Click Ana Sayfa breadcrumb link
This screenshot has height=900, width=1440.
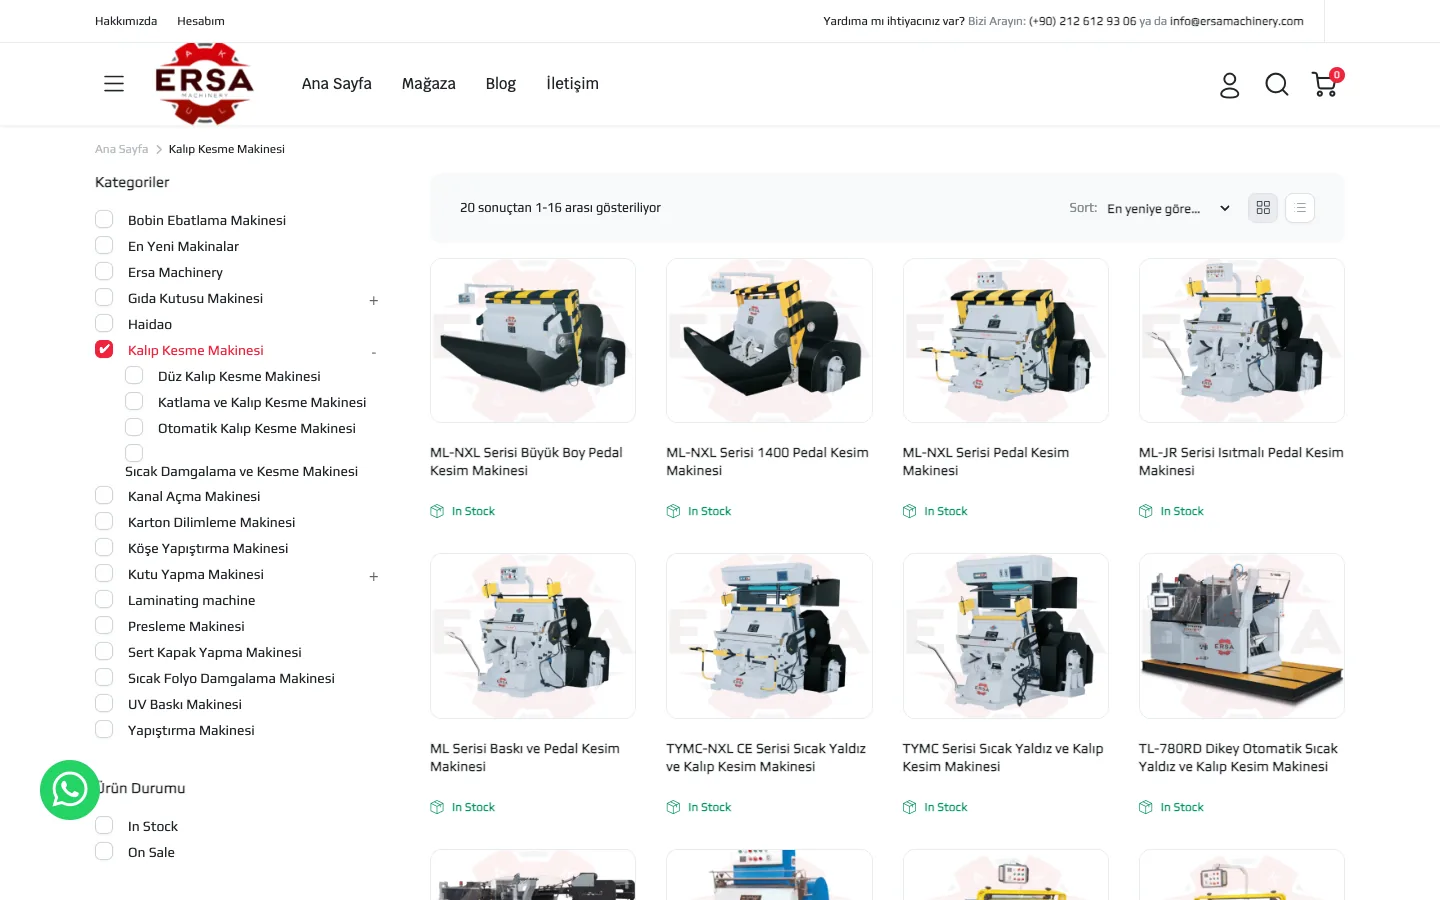(x=121, y=149)
